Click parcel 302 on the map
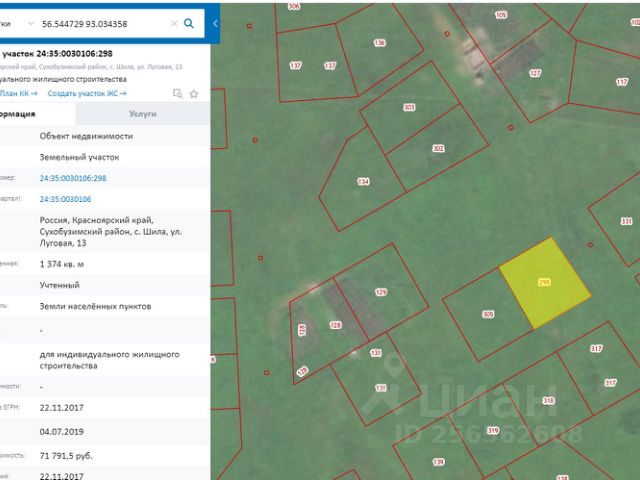 point(437,148)
